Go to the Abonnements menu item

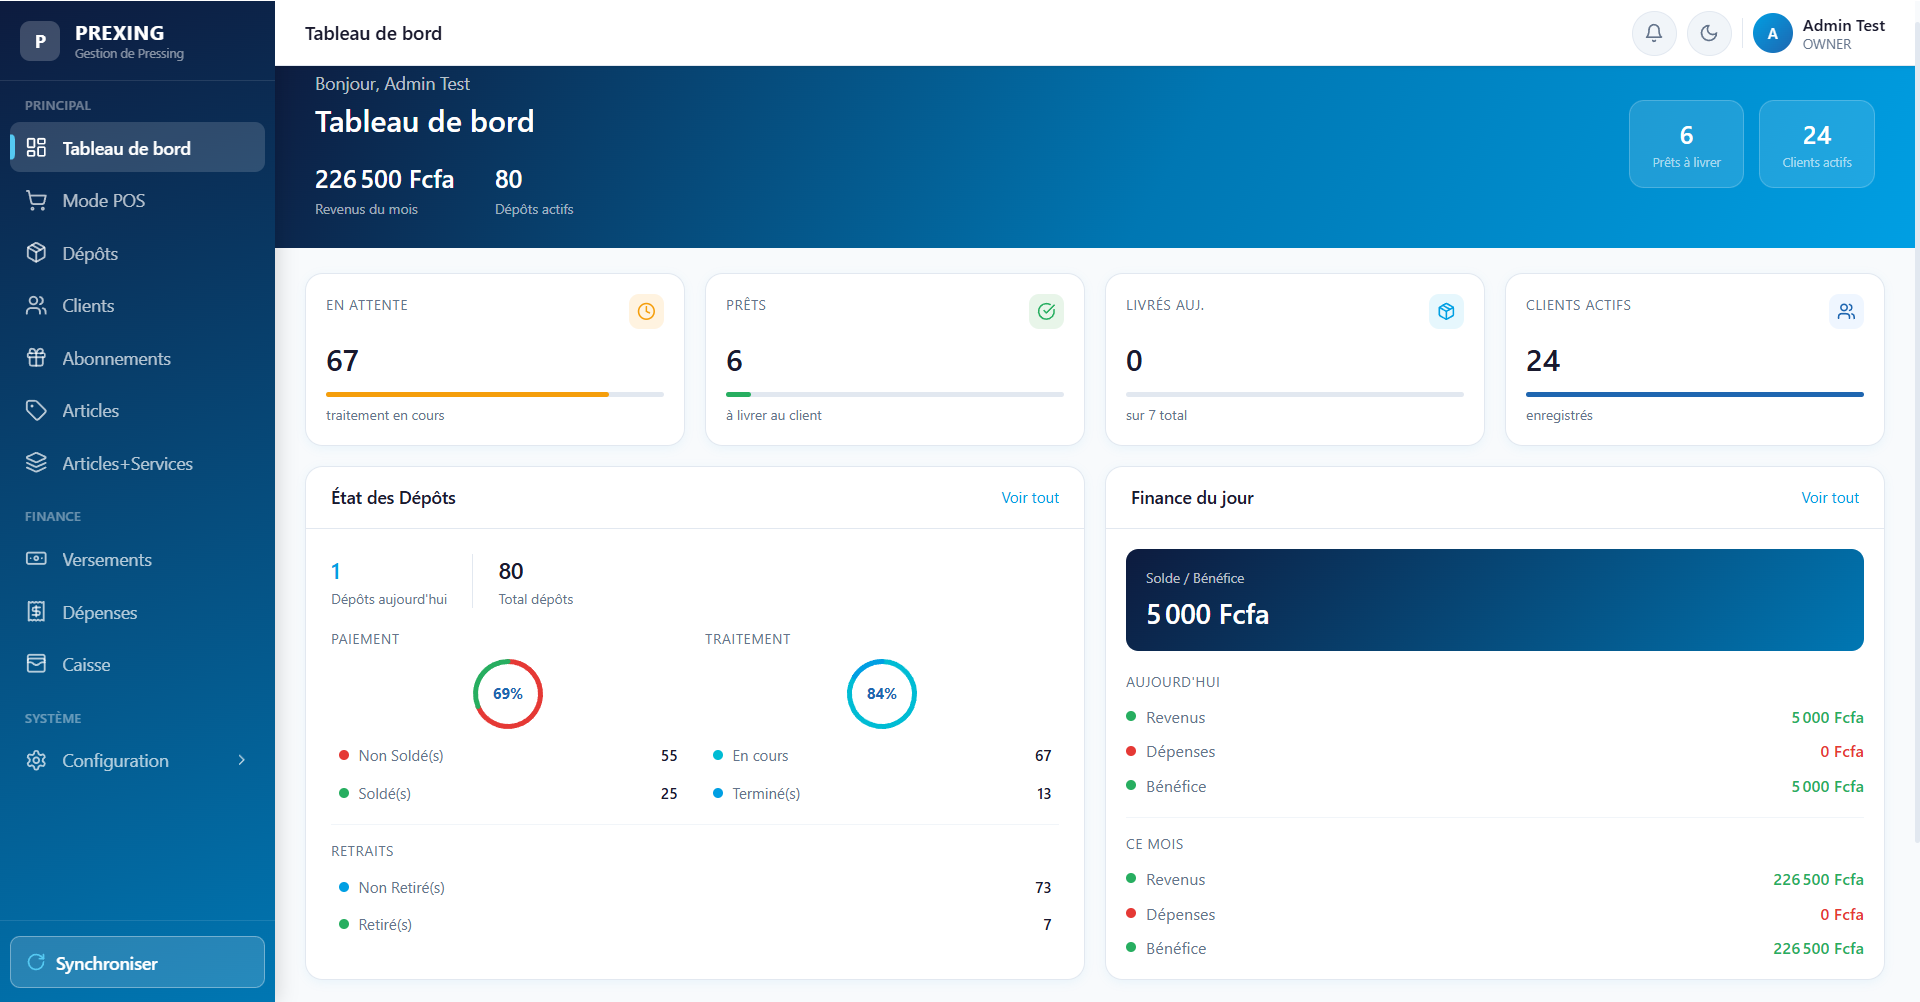pyautogui.click(x=138, y=358)
